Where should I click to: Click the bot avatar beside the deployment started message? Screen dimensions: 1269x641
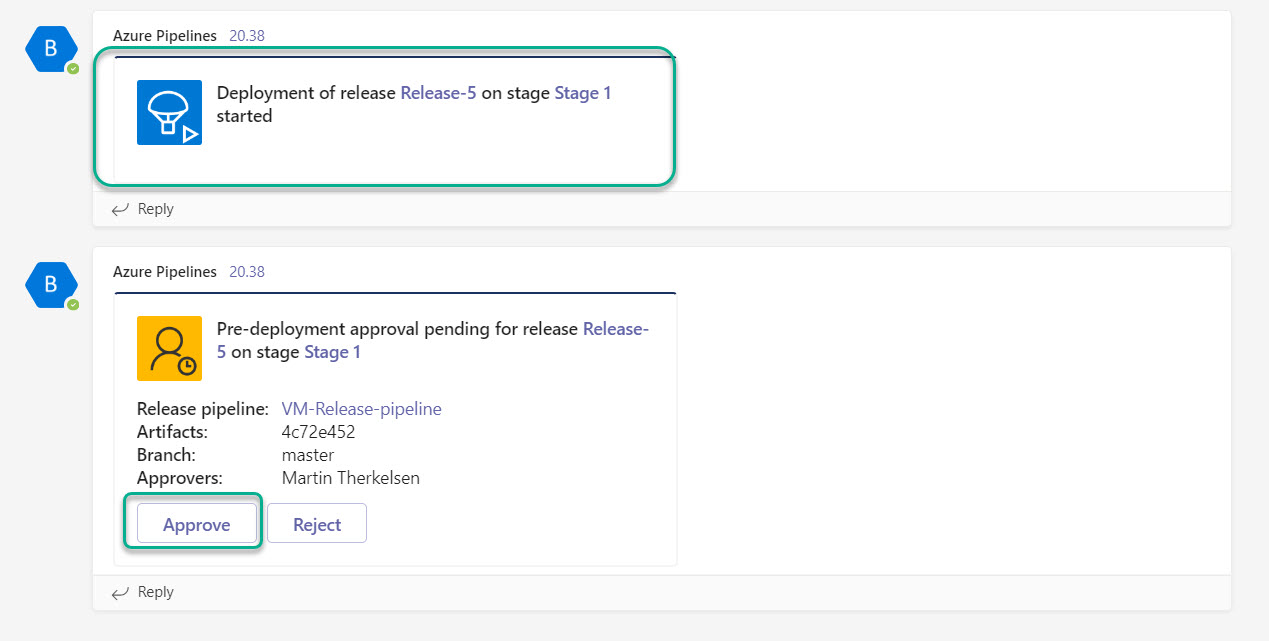52,50
